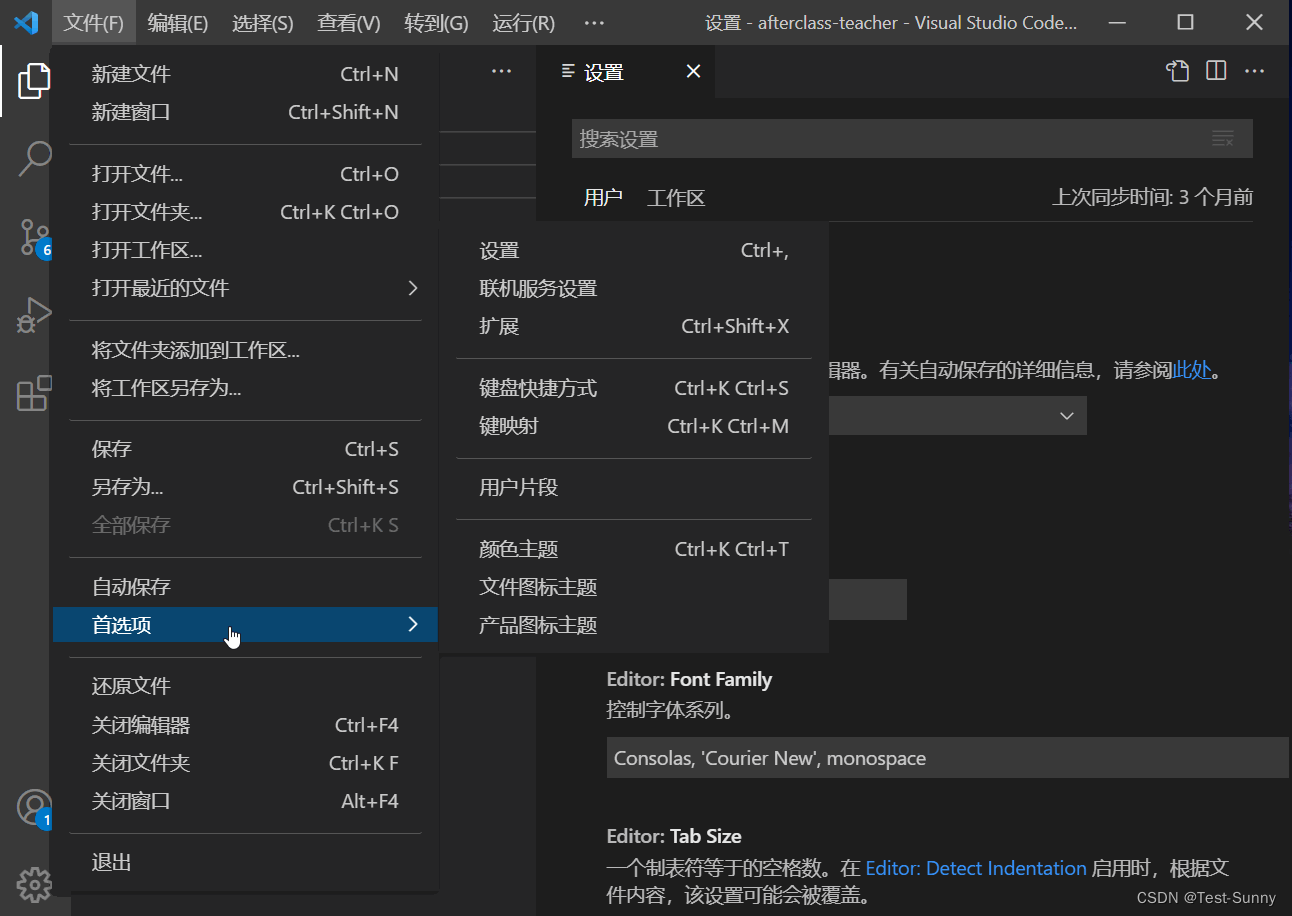Open 设置 from the preferences submenu
This screenshot has width=1292, height=916.
pyautogui.click(x=634, y=251)
